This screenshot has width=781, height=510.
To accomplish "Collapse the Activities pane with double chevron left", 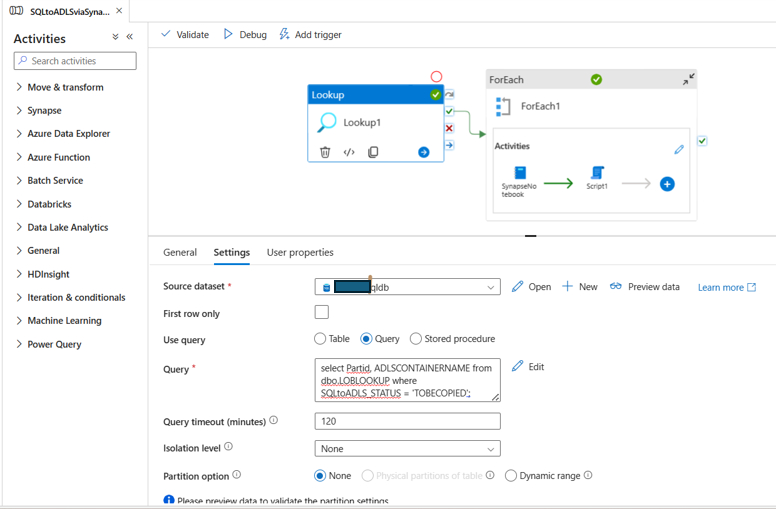I will tap(130, 37).
